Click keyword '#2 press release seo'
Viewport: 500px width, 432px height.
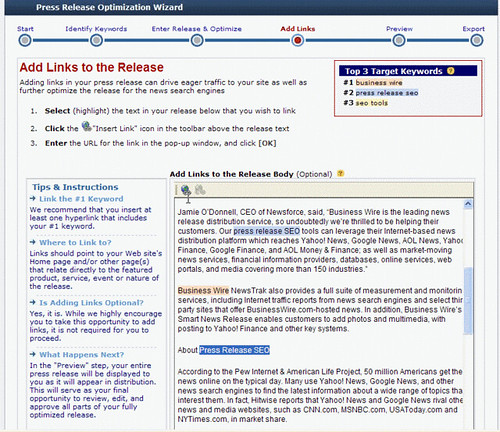tap(381, 93)
